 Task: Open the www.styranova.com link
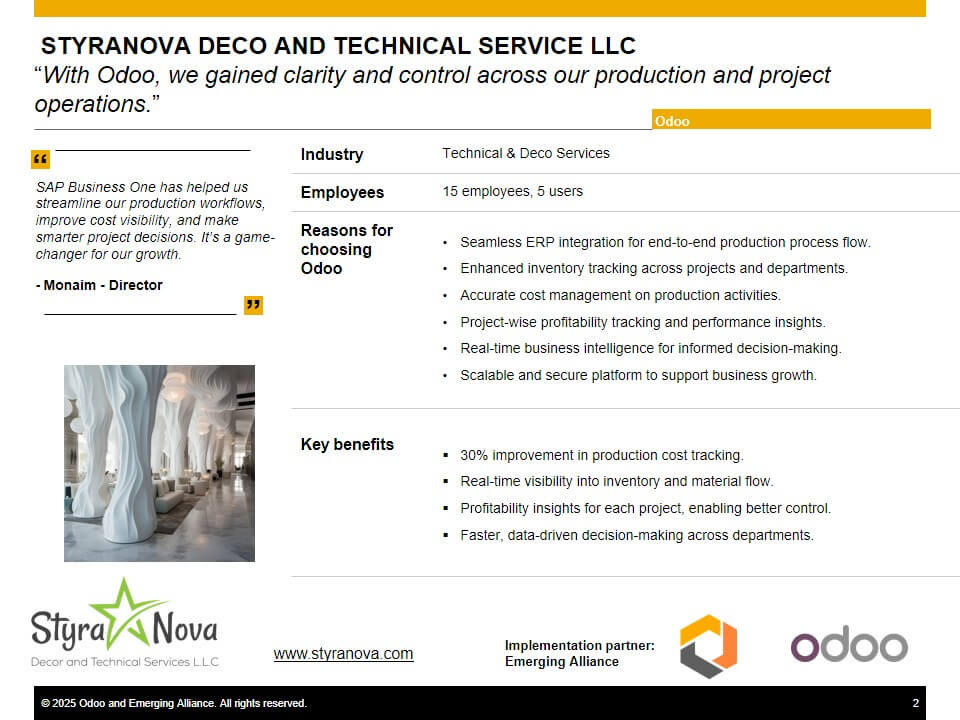coord(343,653)
